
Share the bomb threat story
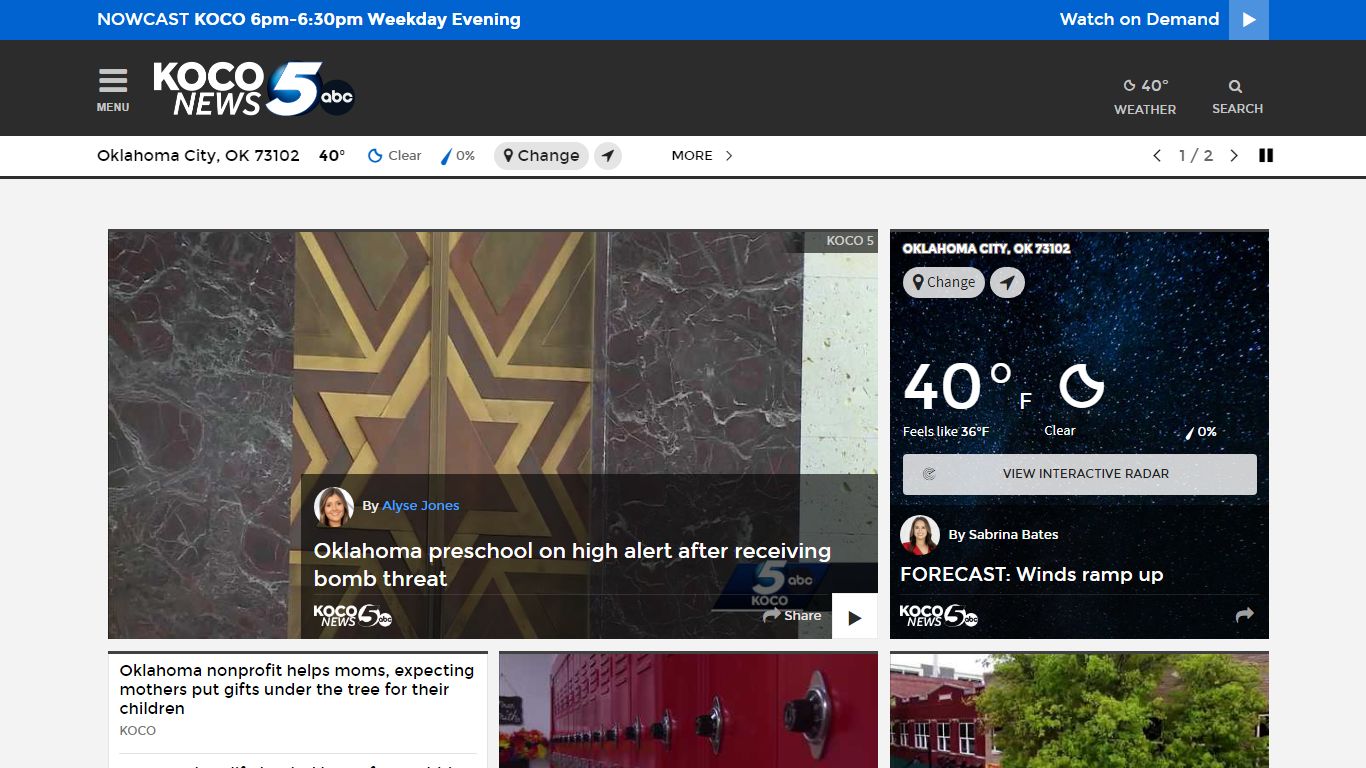(792, 616)
